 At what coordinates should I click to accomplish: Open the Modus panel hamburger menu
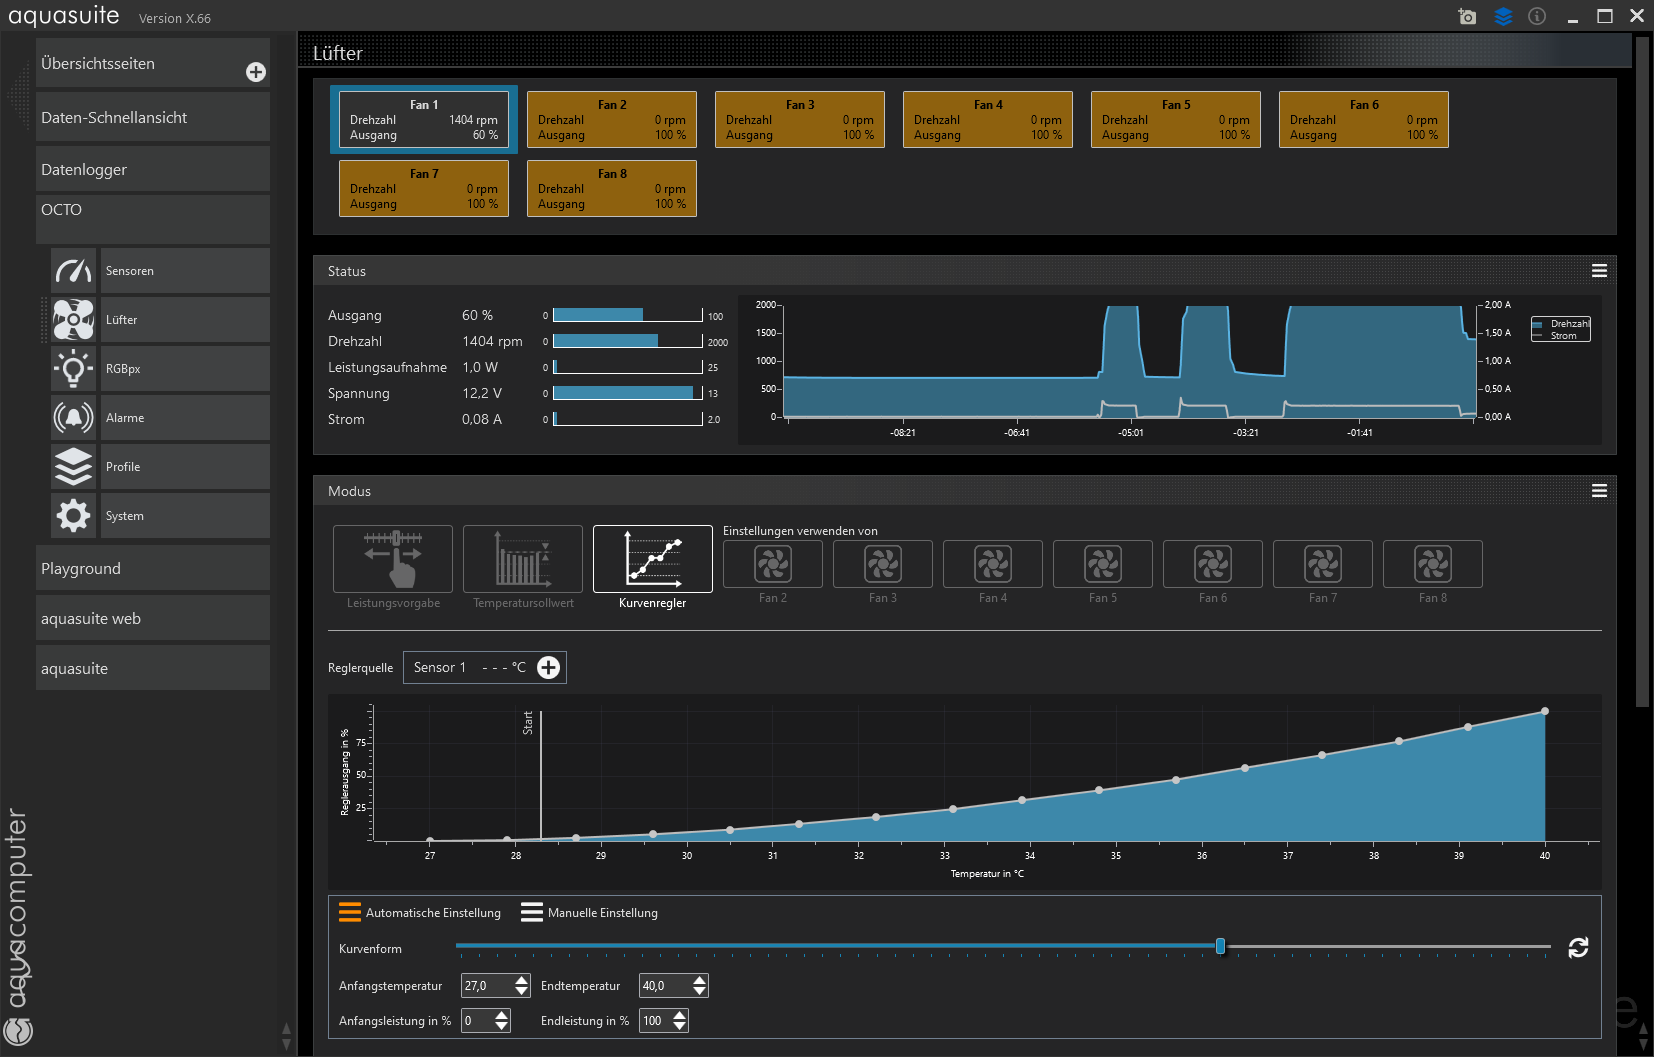click(1599, 491)
